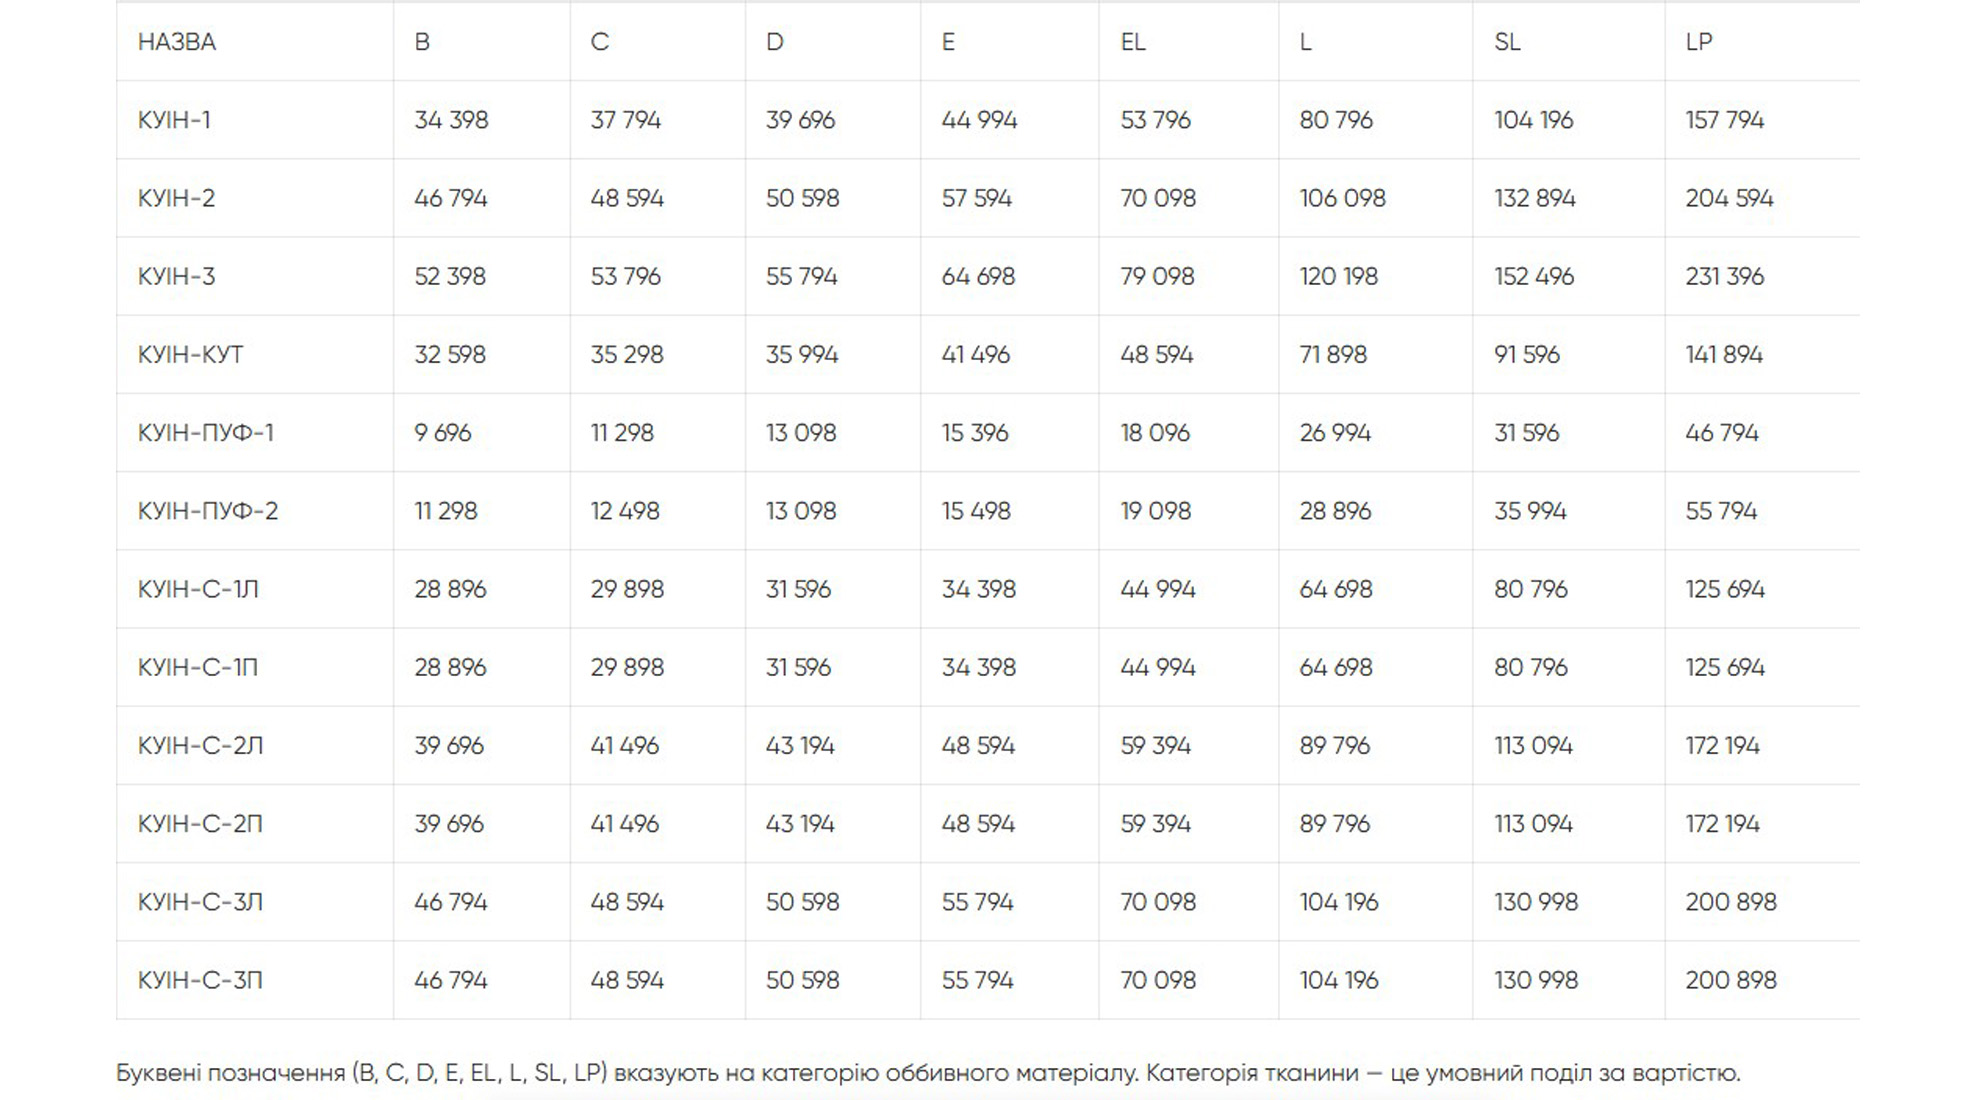Click the НАЗВА column header
The height and width of the screenshot is (1100, 1976).
[177, 42]
